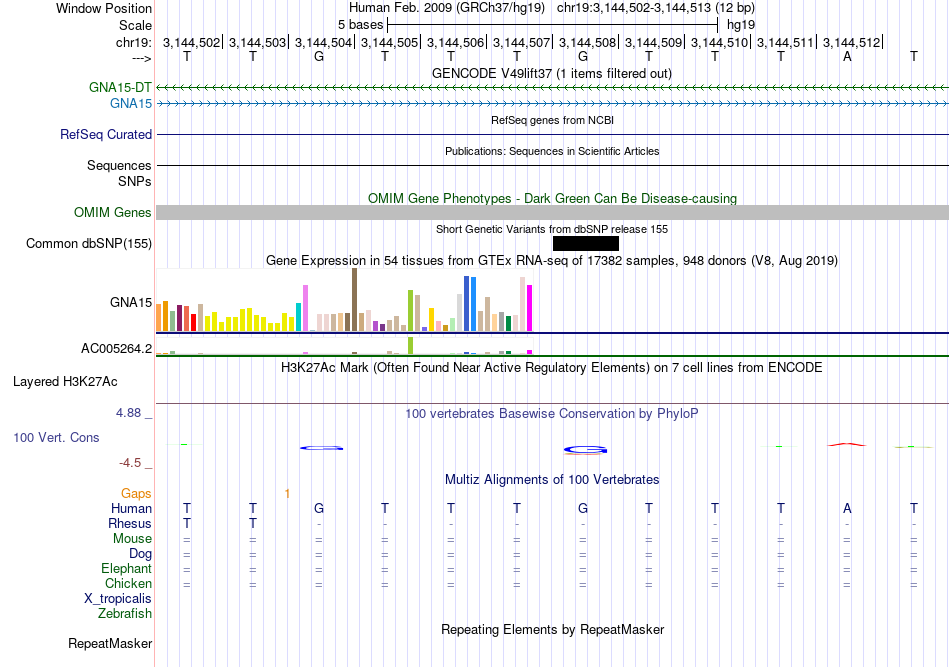Click the 100 Vert. Cons label
This screenshot has height=667, width=950.
[x=56, y=437]
